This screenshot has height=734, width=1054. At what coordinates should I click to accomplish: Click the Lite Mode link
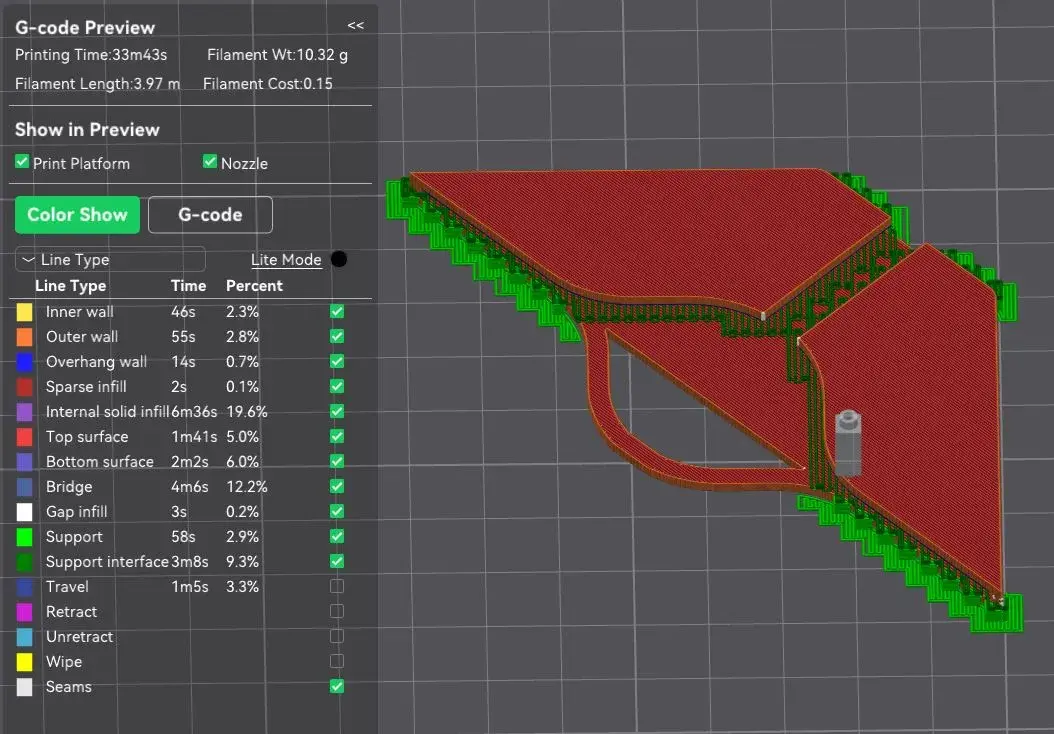(x=286, y=259)
